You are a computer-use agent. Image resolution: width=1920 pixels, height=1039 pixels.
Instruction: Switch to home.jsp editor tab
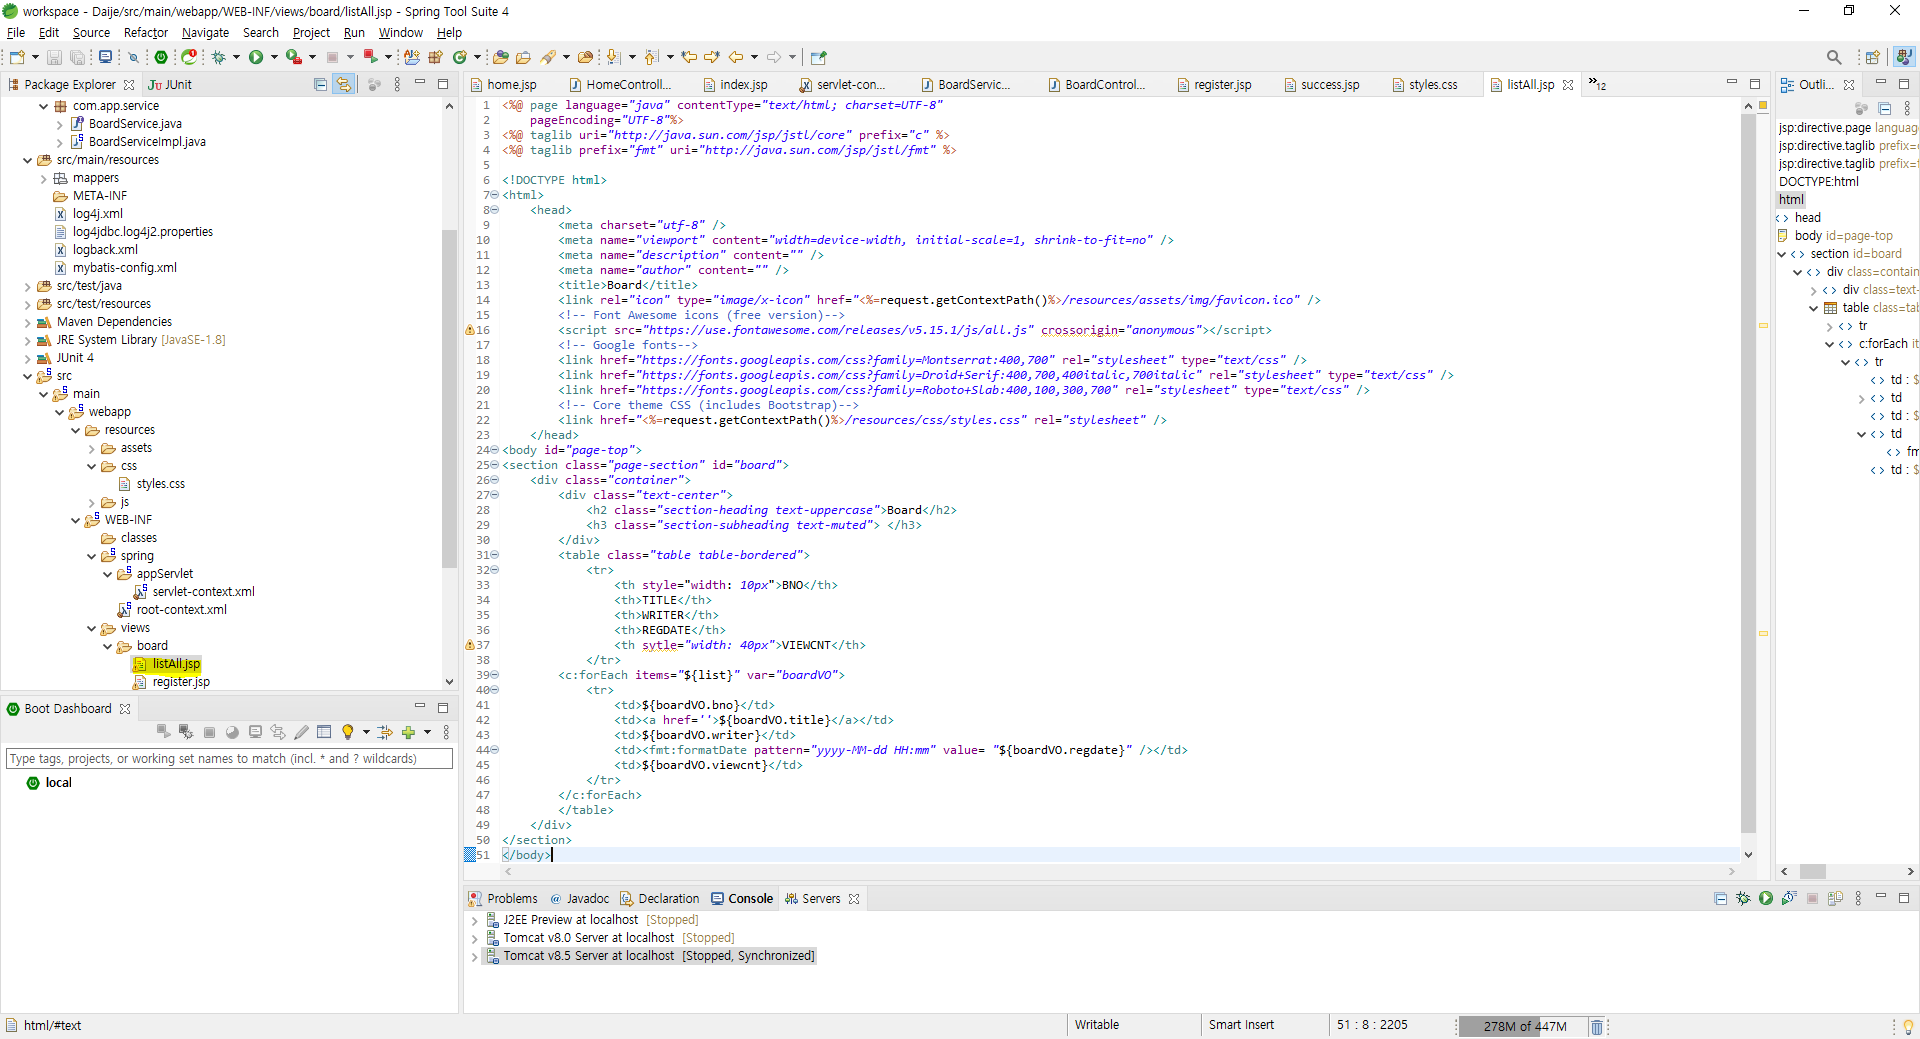tap(504, 85)
